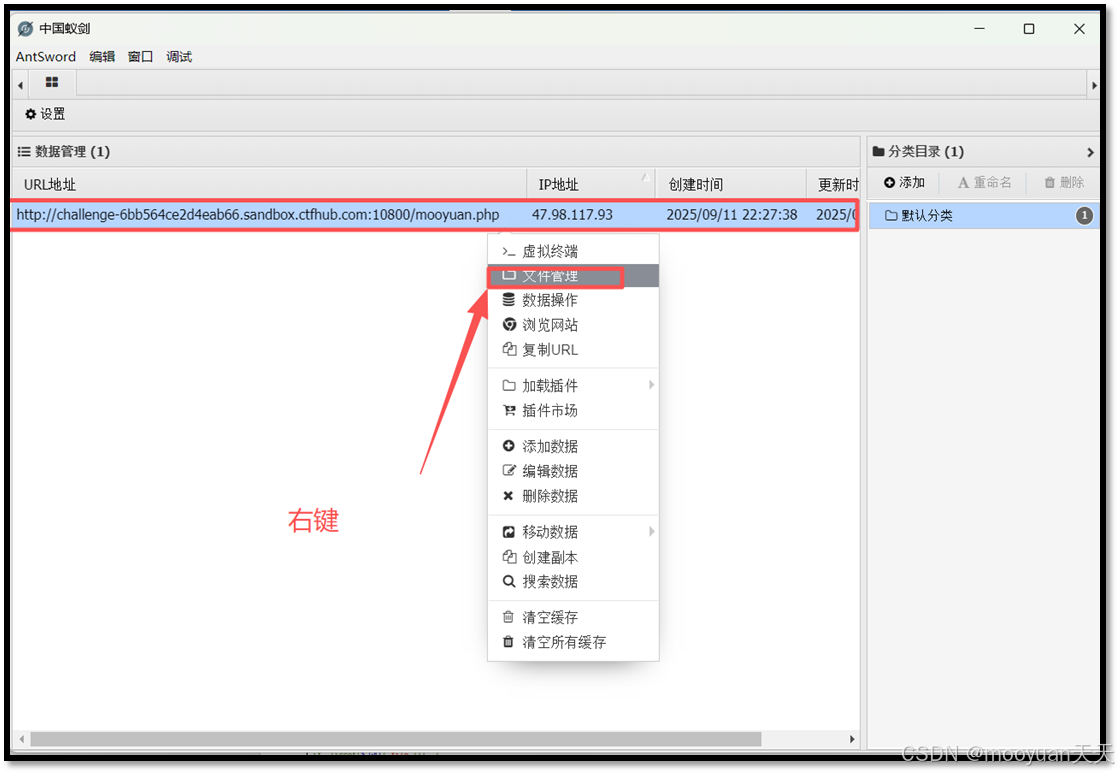This screenshot has width=1119, height=774.
Task: Click tab bar right scroll arrow
Action: (1094, 86)
